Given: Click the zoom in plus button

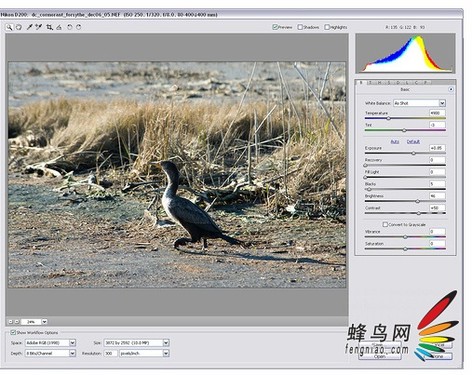Looking at the screenshot, I should [17, 322].
